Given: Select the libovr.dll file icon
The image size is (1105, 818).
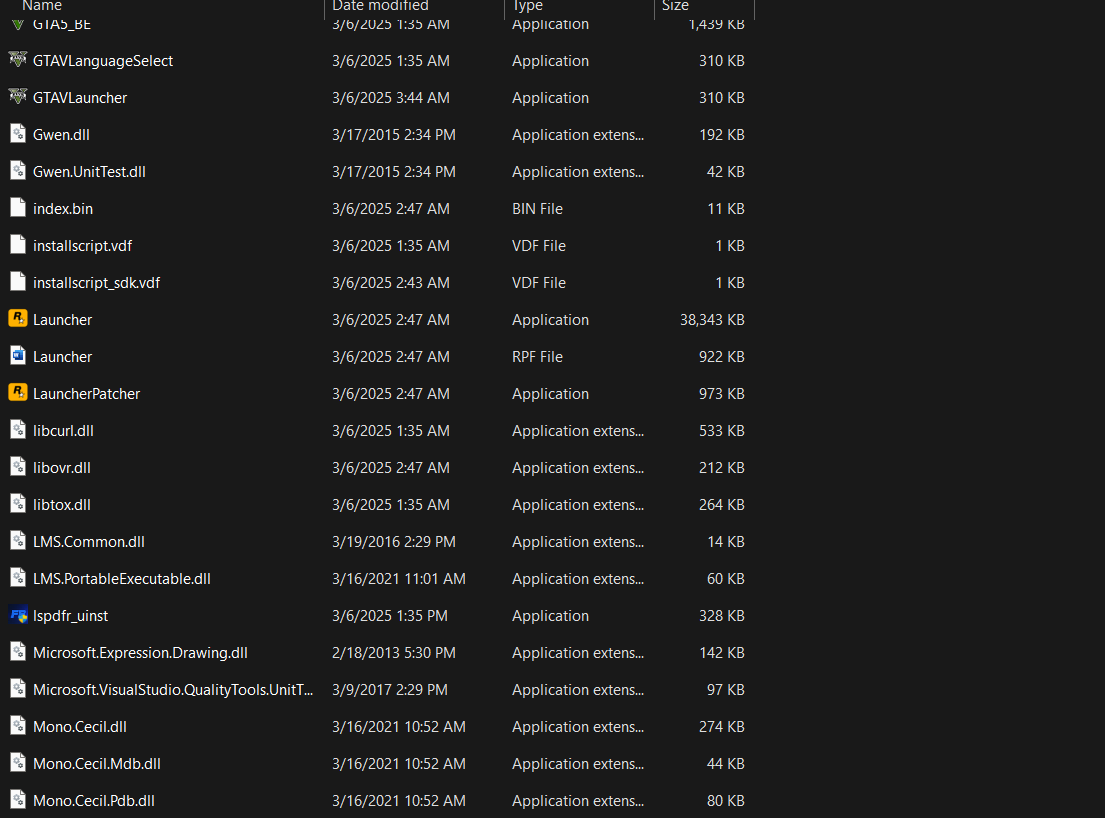Looking at the screenshot, I should pos(18,466).
